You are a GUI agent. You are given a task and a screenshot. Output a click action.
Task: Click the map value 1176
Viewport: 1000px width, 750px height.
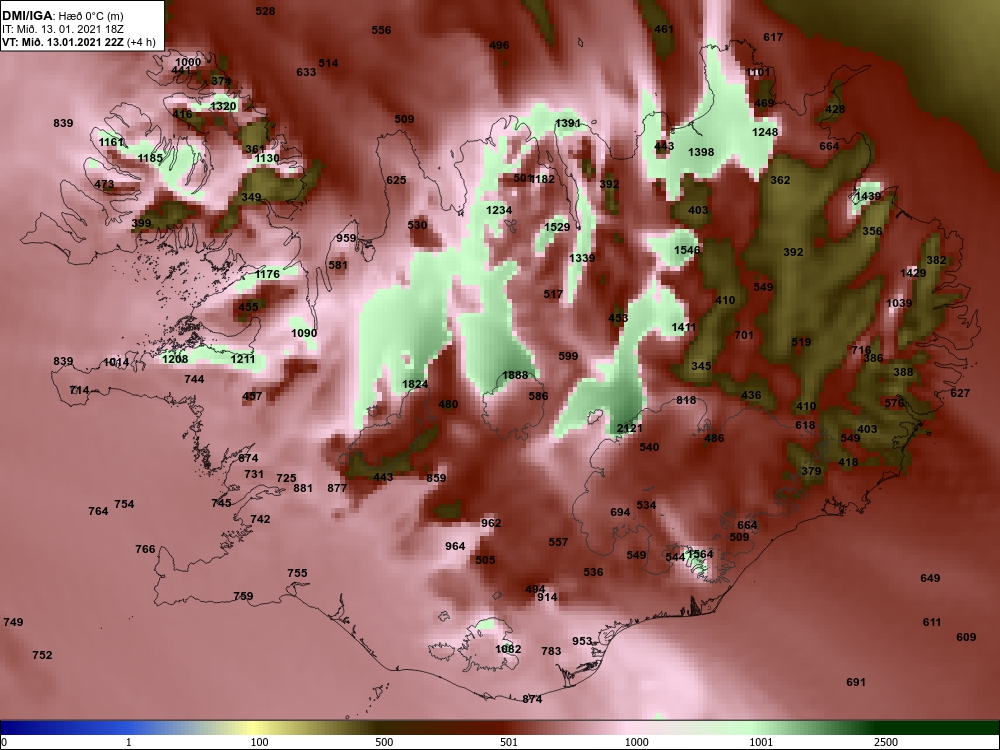point(267,274)
